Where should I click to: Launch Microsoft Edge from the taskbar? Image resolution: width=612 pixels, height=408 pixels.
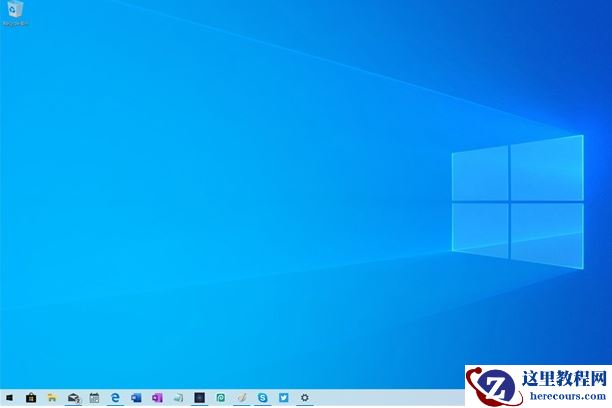point(115,398)
